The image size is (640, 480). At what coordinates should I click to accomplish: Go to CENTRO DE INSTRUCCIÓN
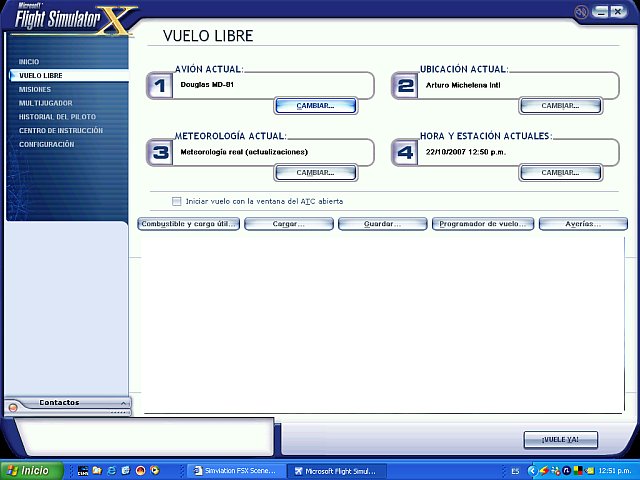(61, 131)
